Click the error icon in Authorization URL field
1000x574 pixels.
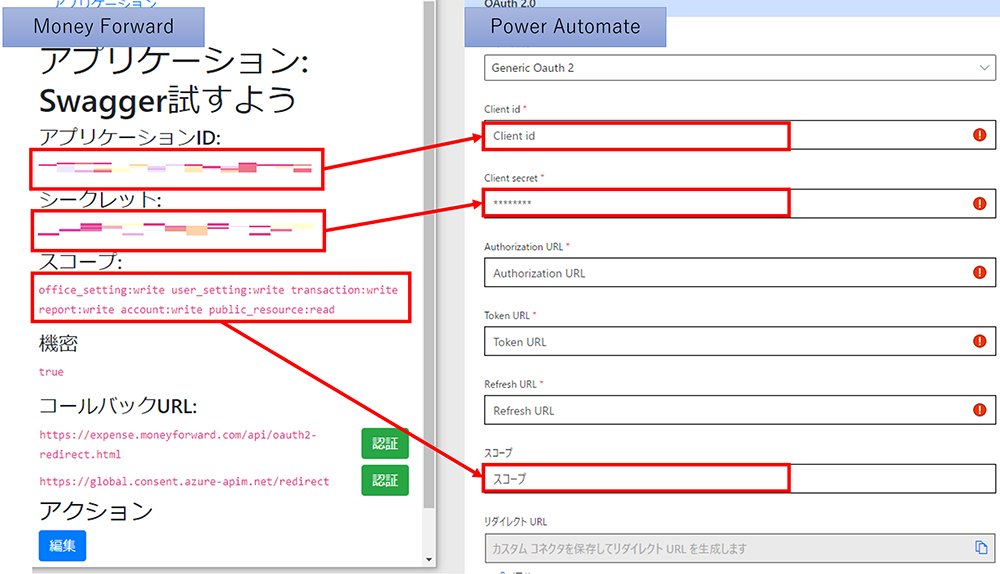(x=980, y=272)
